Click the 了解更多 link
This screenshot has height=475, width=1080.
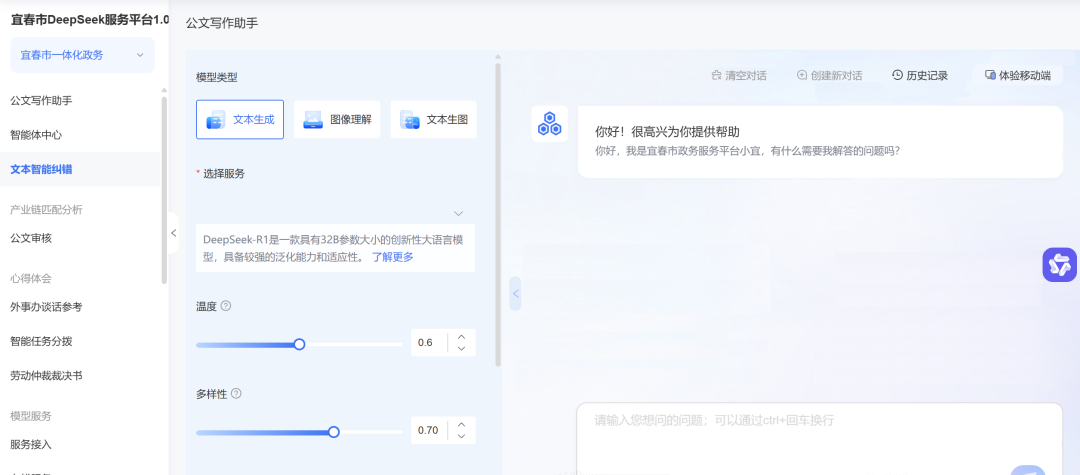pos(393,257)
